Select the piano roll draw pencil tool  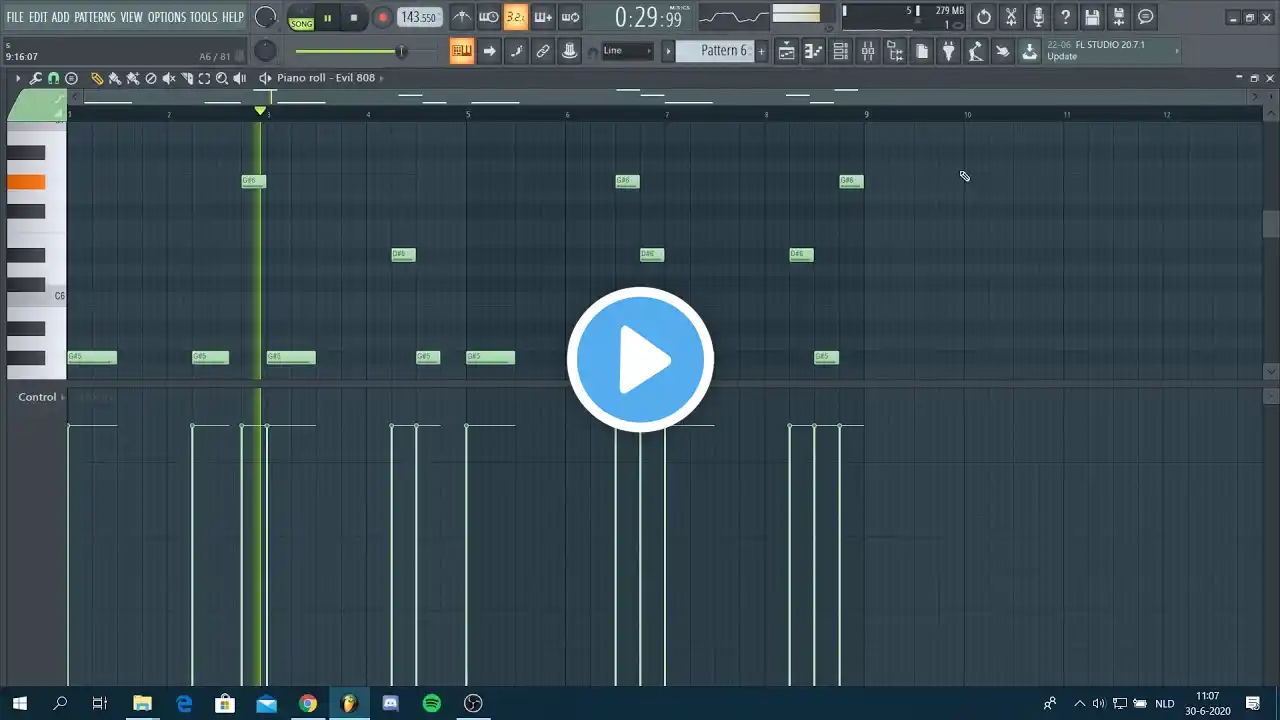pos(97,78)
